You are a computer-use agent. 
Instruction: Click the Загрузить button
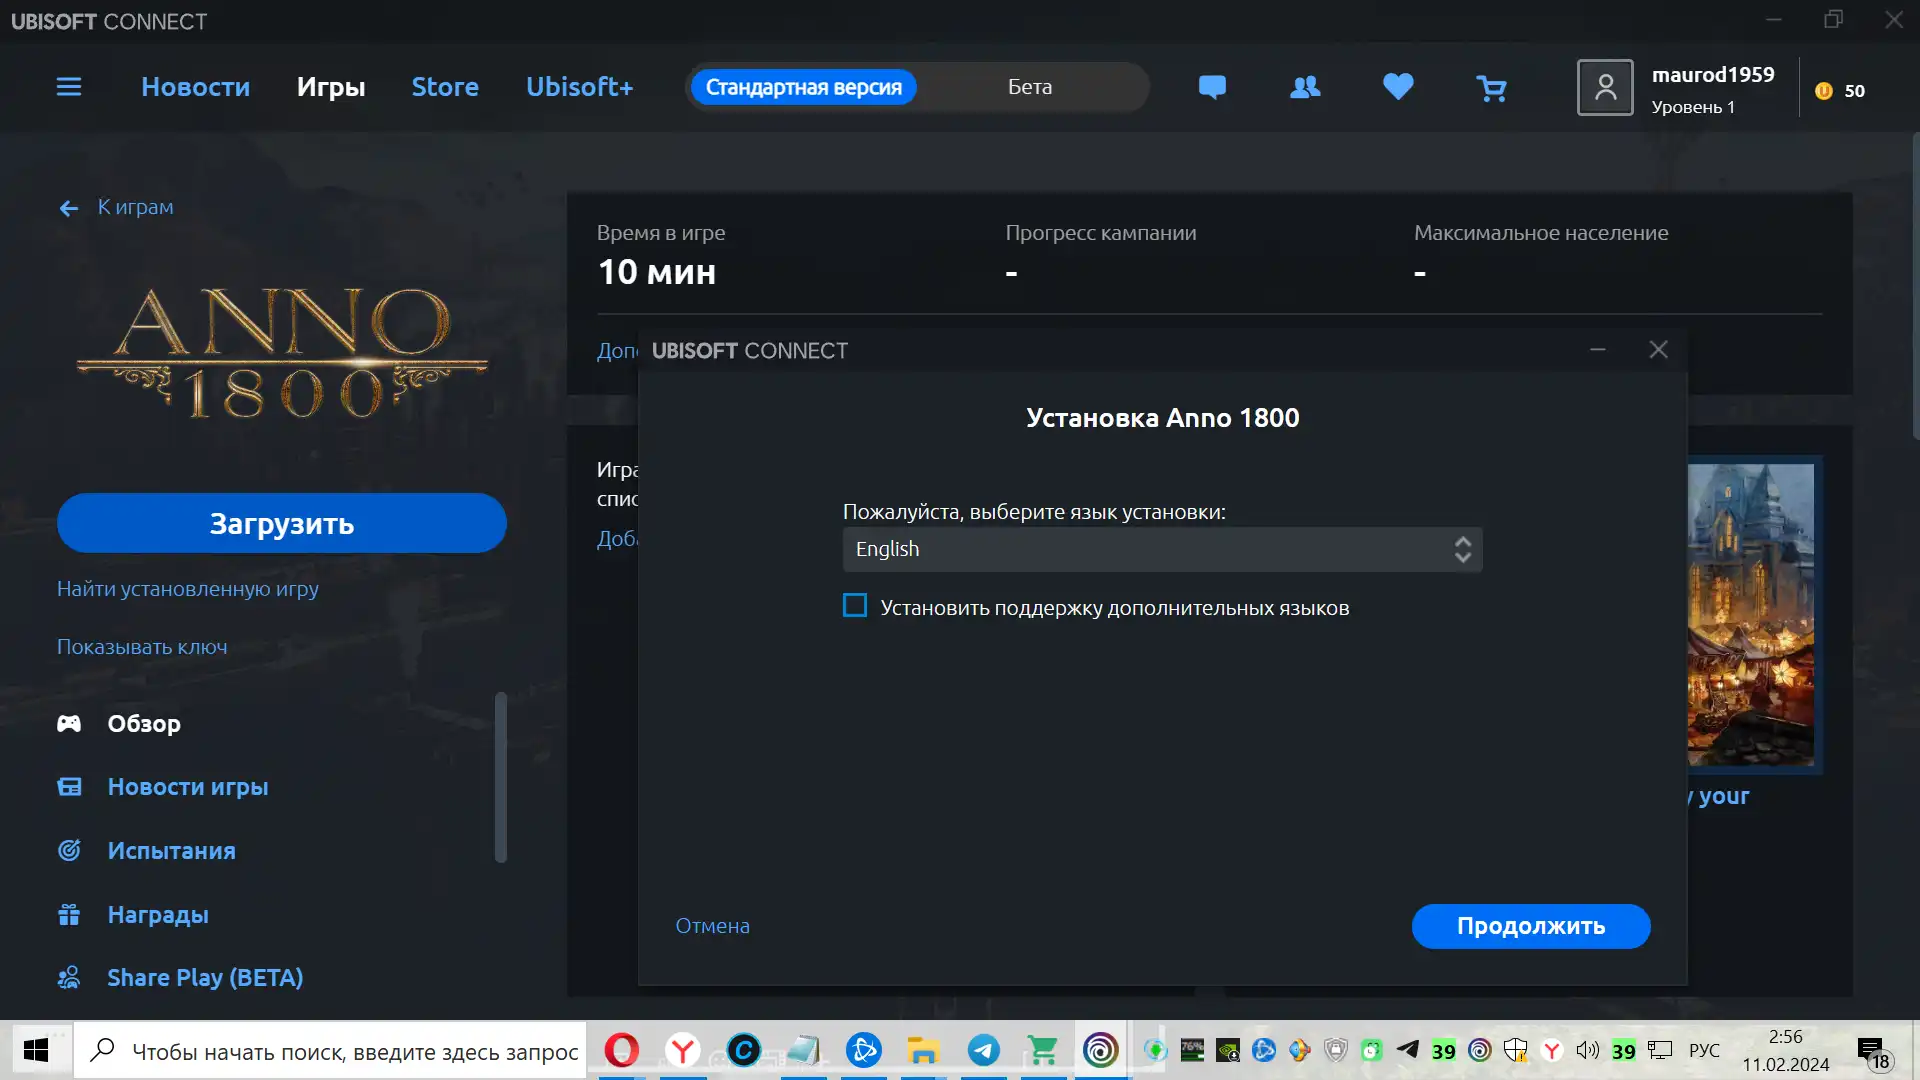click(x=282, y=523)
